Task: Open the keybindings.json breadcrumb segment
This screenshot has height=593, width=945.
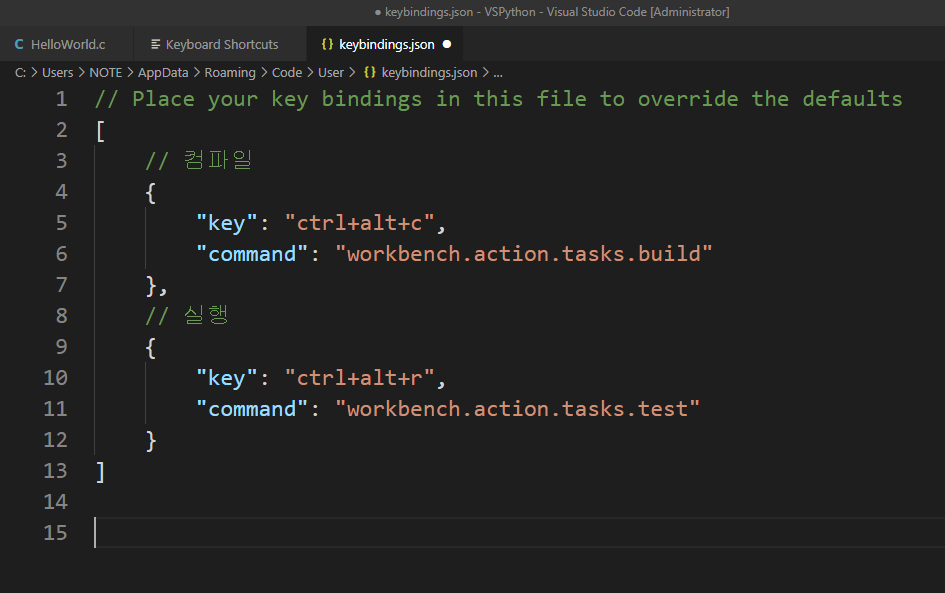Action: [x=429, y=72]
